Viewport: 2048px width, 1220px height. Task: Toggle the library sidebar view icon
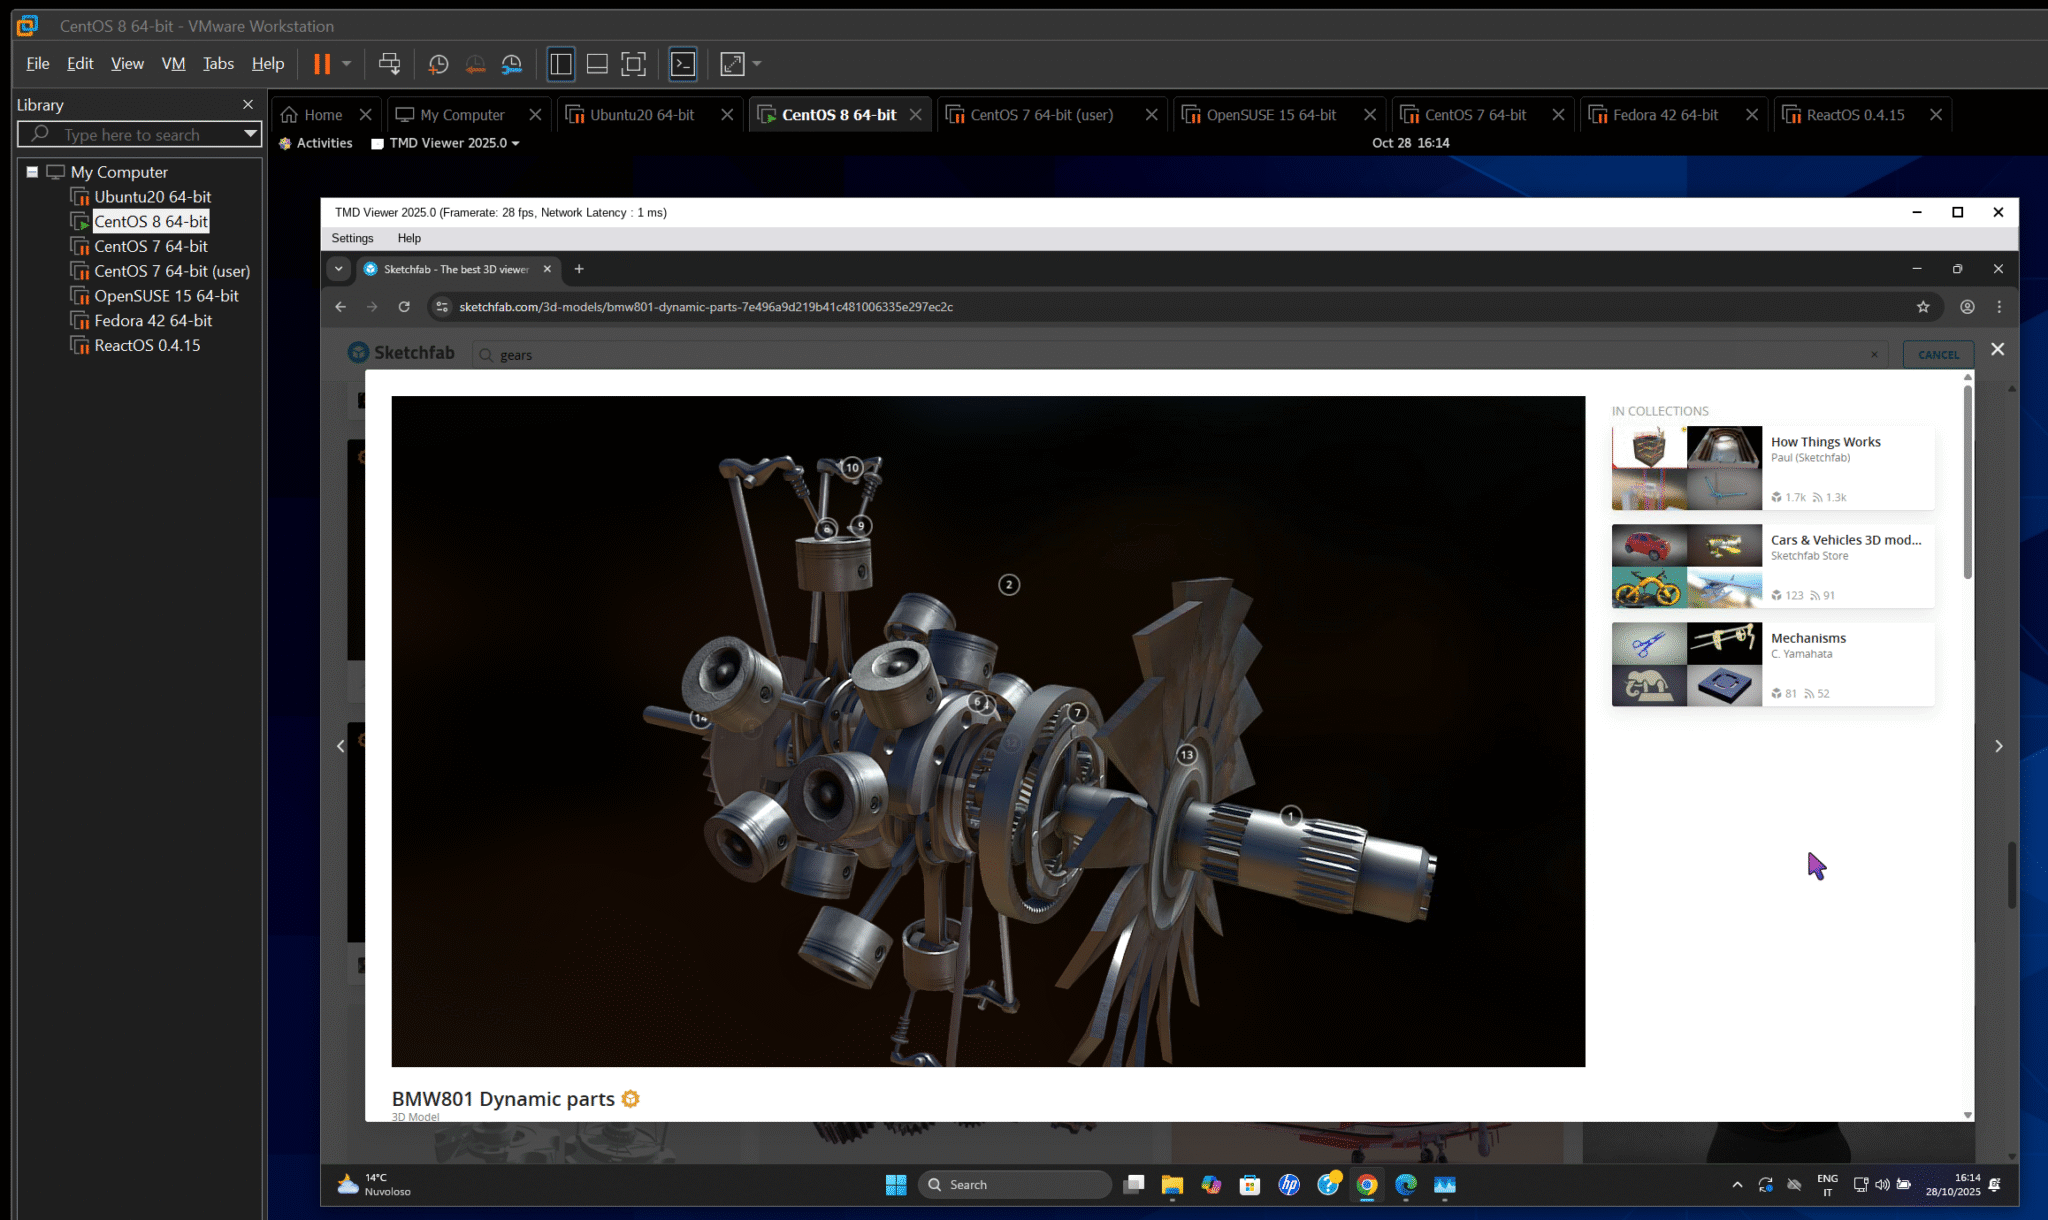pos(561,64)
